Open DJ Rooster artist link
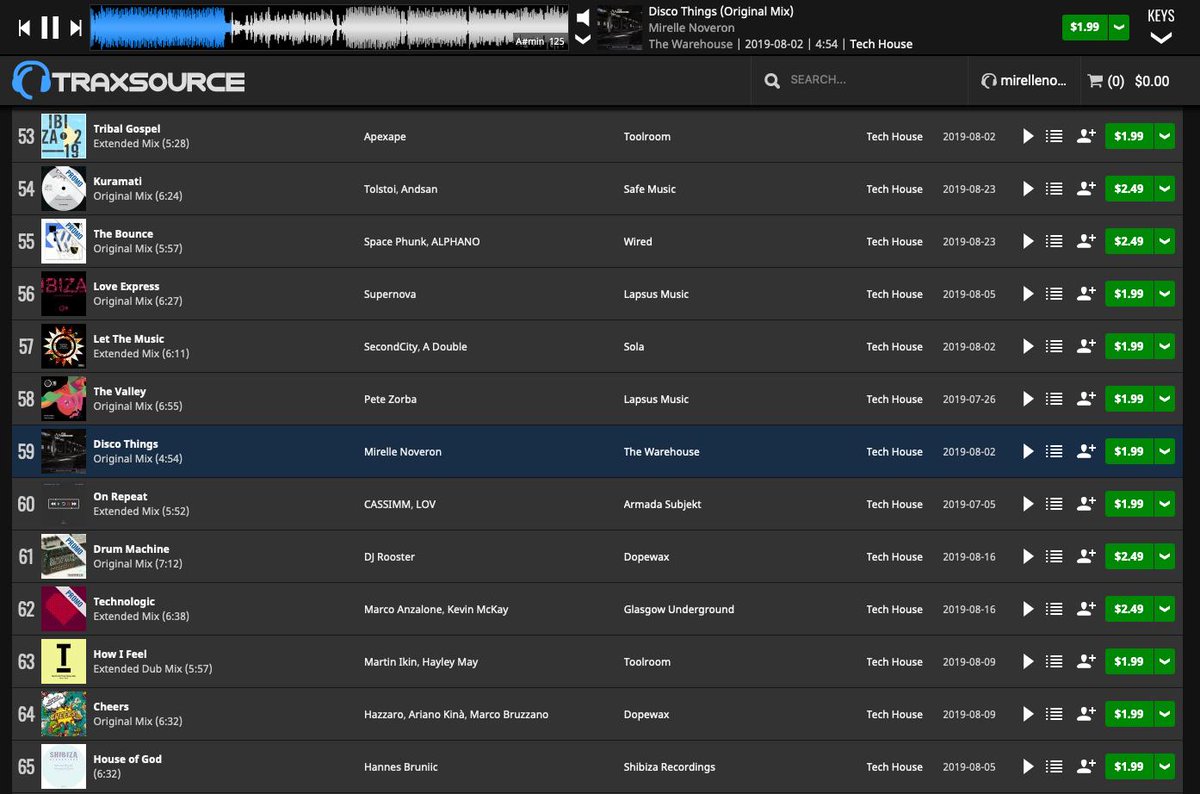This screenshot has width=1200, height=794. coord(389,557)
